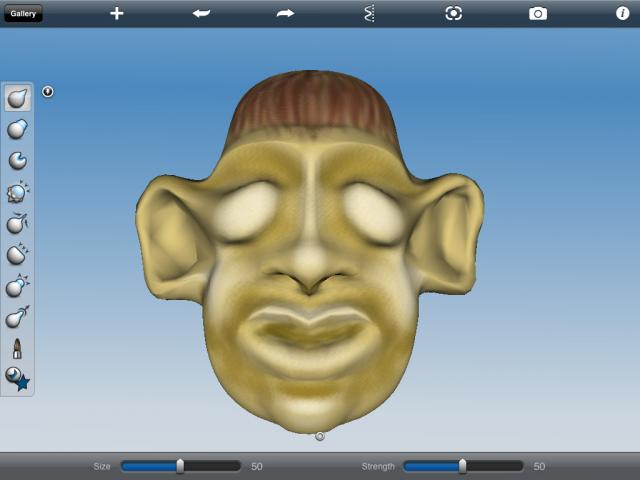The image size is (640, 480).
Task: Undo the last sculpt stroke
Action: [x=201, y=14]
